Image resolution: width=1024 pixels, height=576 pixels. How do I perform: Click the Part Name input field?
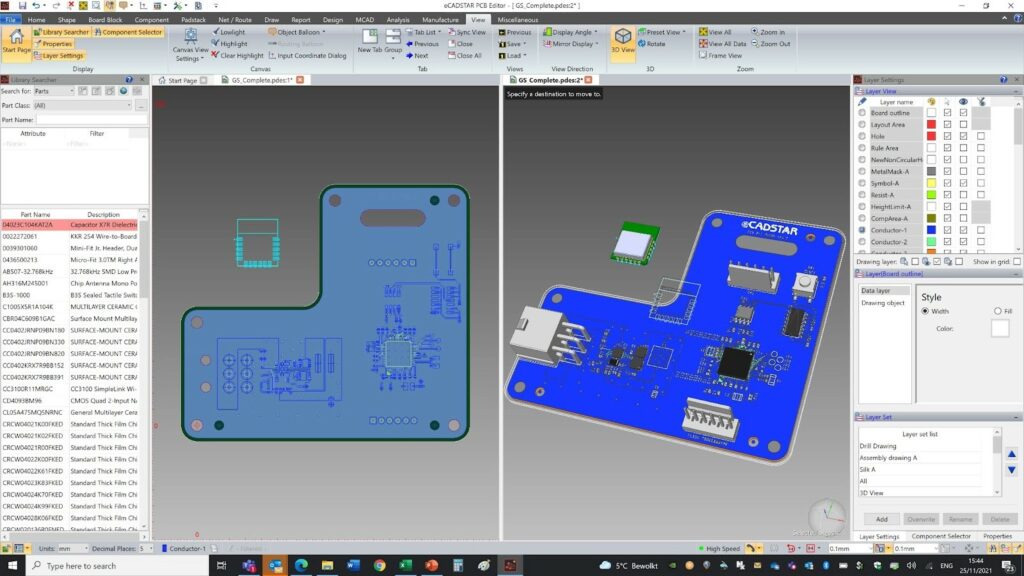click(91, 120)
